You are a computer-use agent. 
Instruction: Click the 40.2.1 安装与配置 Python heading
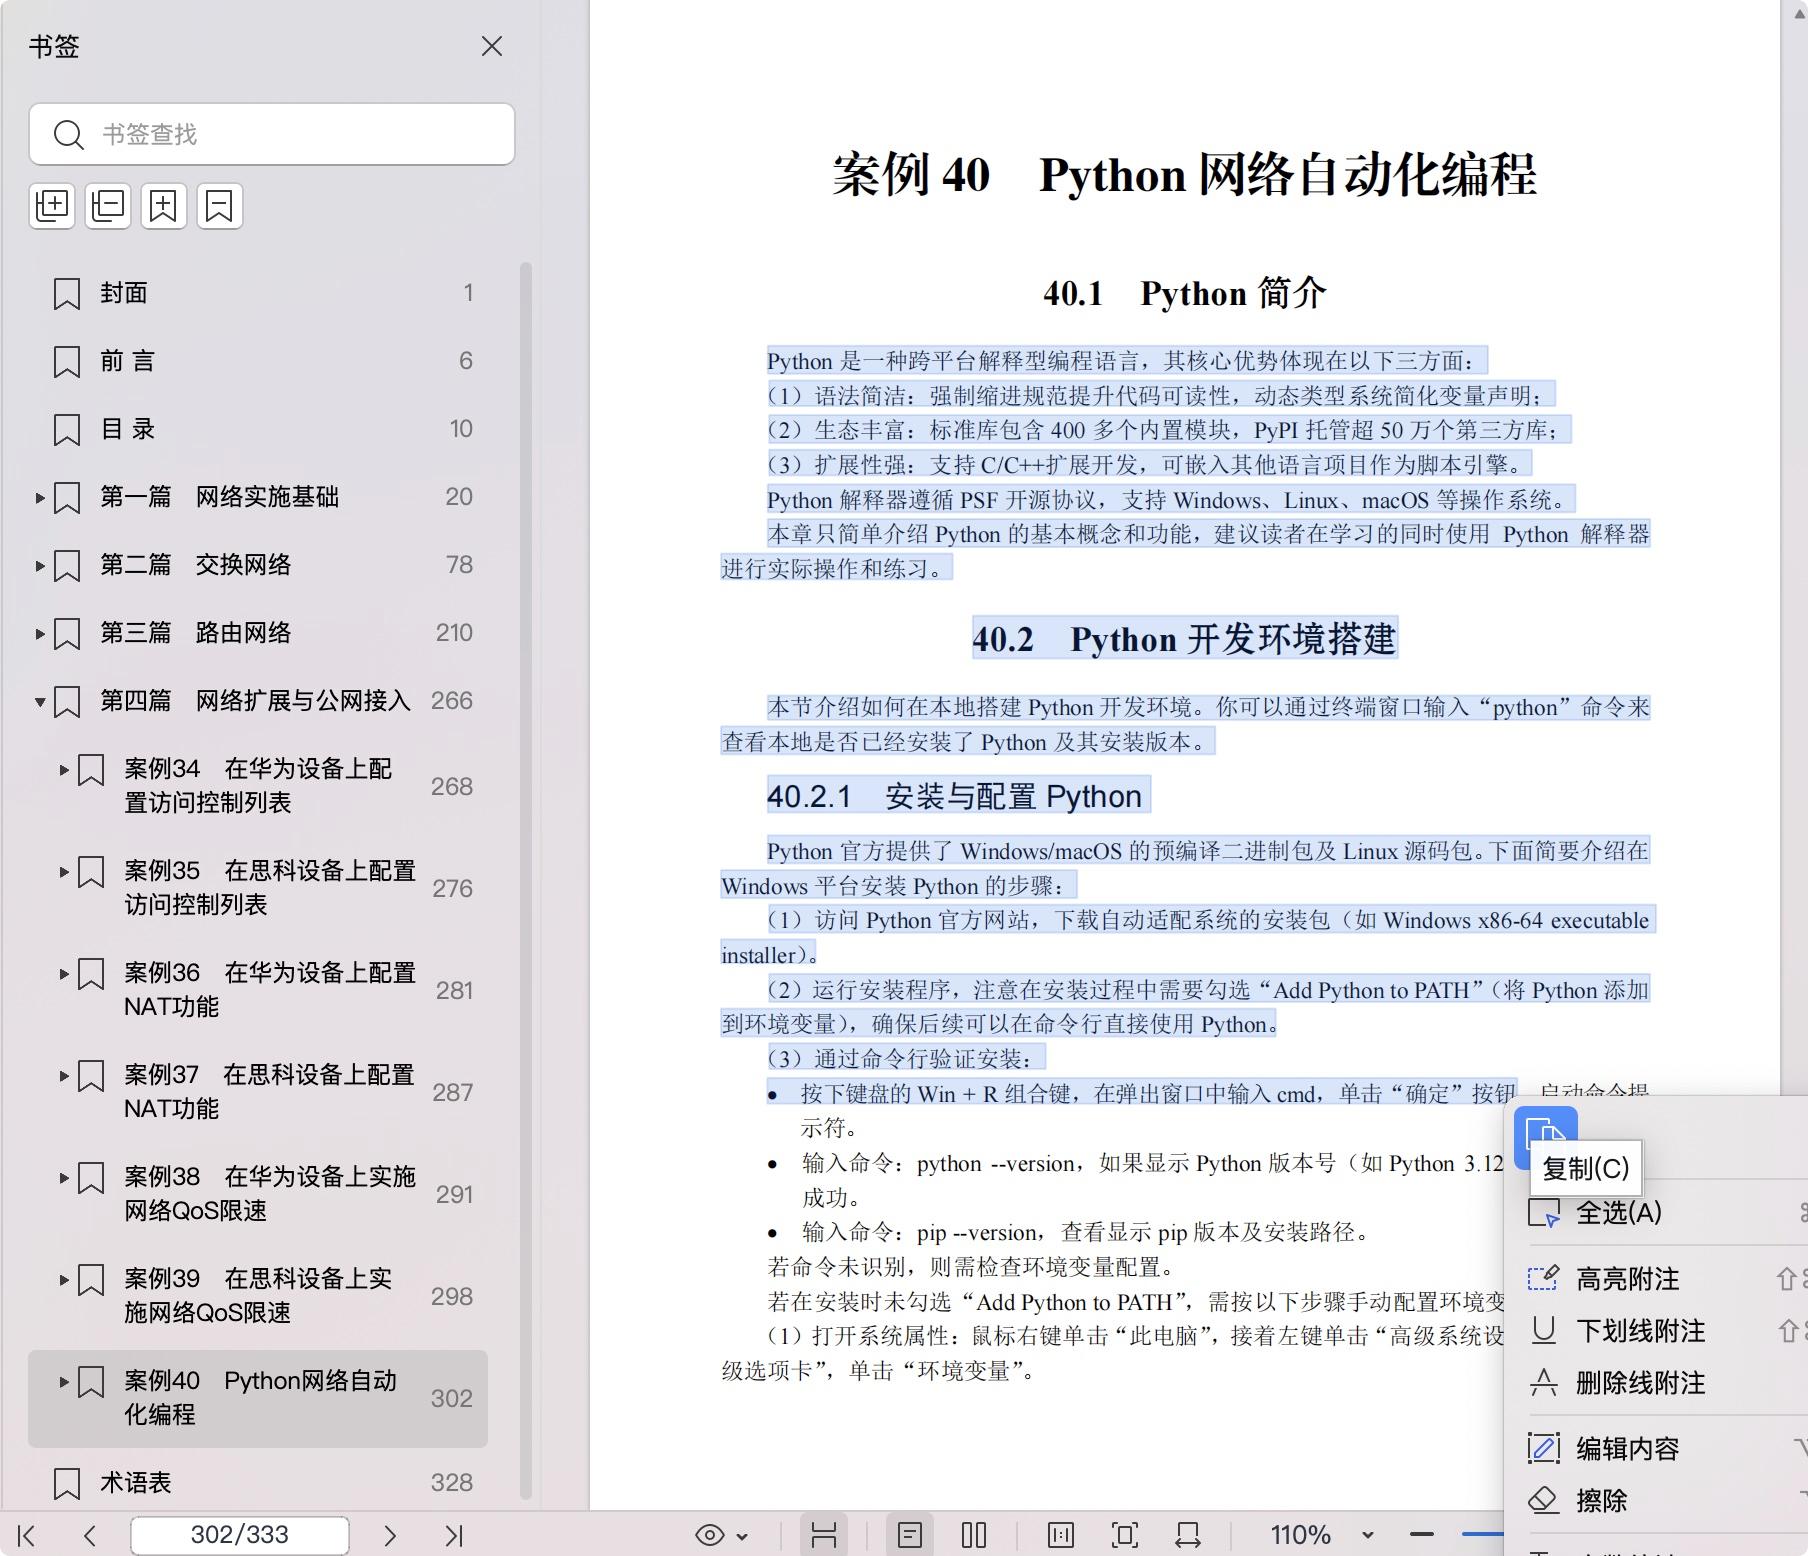[958, 796]
